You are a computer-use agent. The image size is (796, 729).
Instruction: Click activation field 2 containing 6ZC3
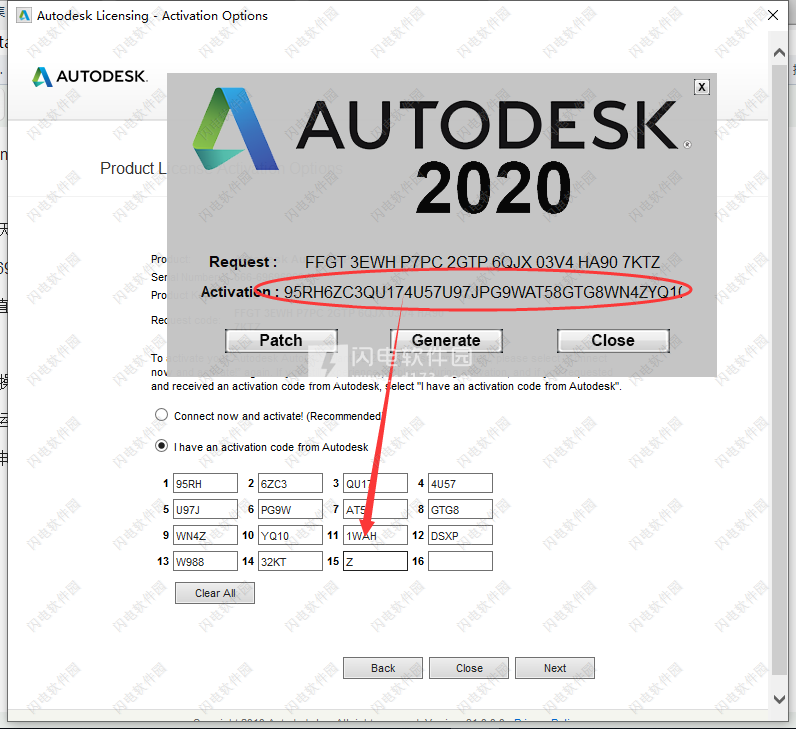pyautogui.click(x=290, y=483)
